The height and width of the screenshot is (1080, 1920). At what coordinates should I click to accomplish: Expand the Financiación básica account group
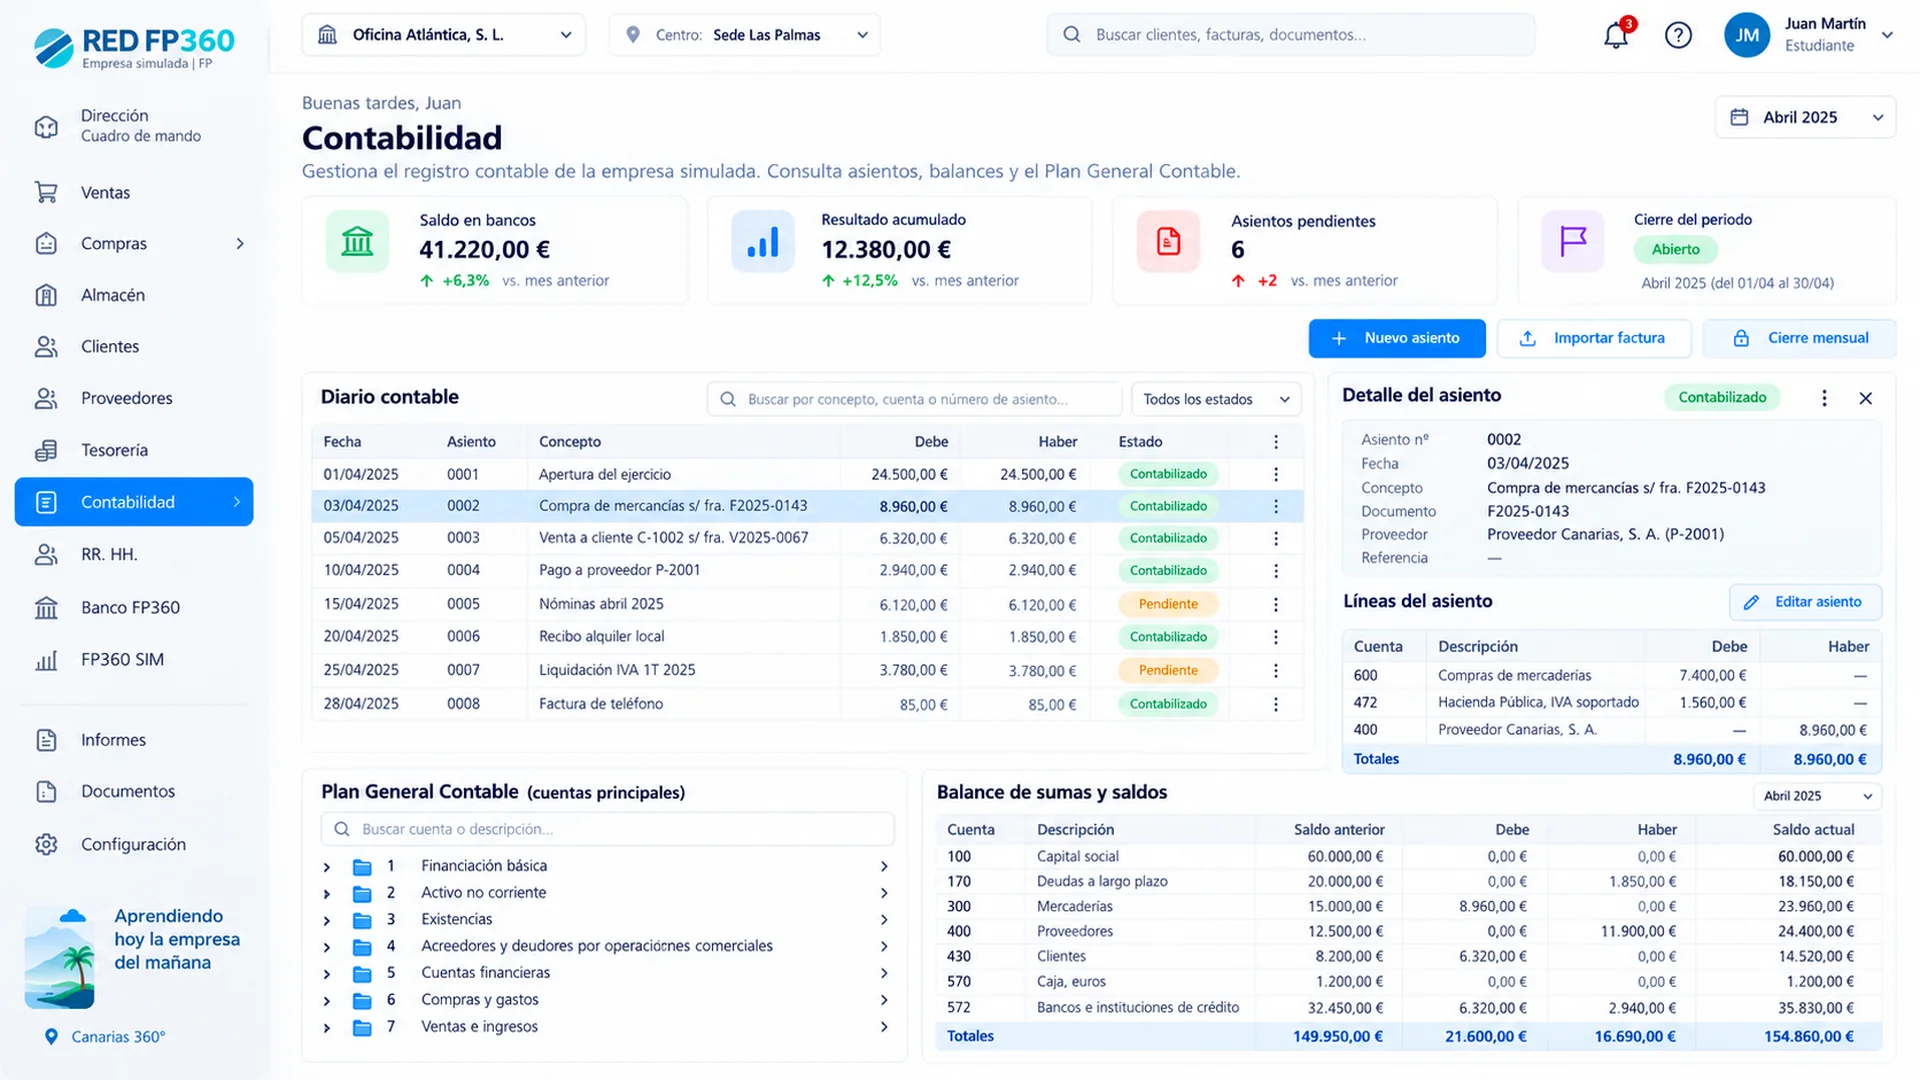coord(326,867)
